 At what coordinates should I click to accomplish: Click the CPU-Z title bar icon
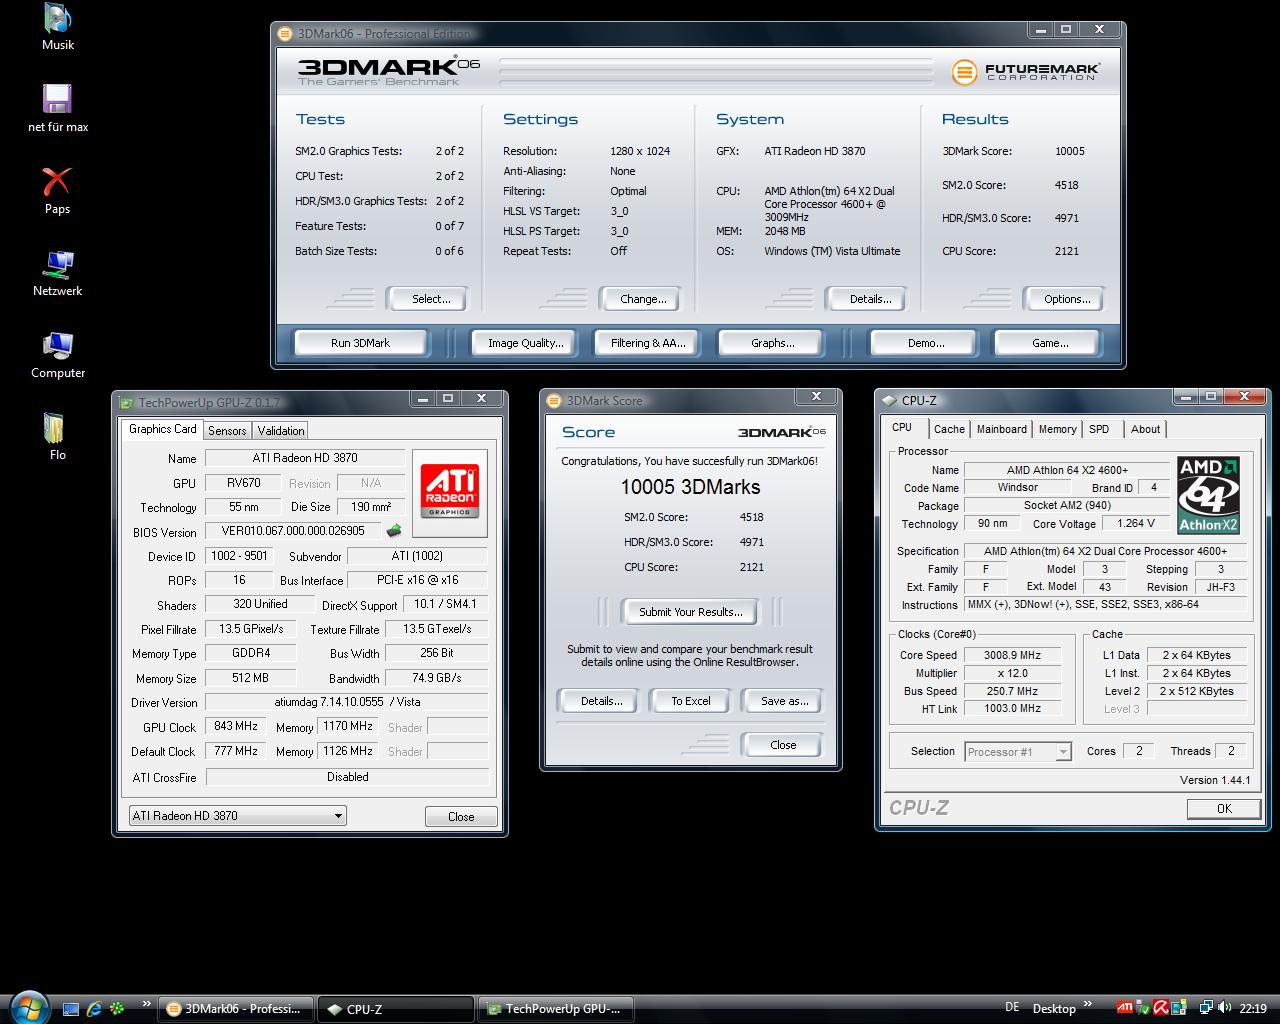tap(889, 400)
